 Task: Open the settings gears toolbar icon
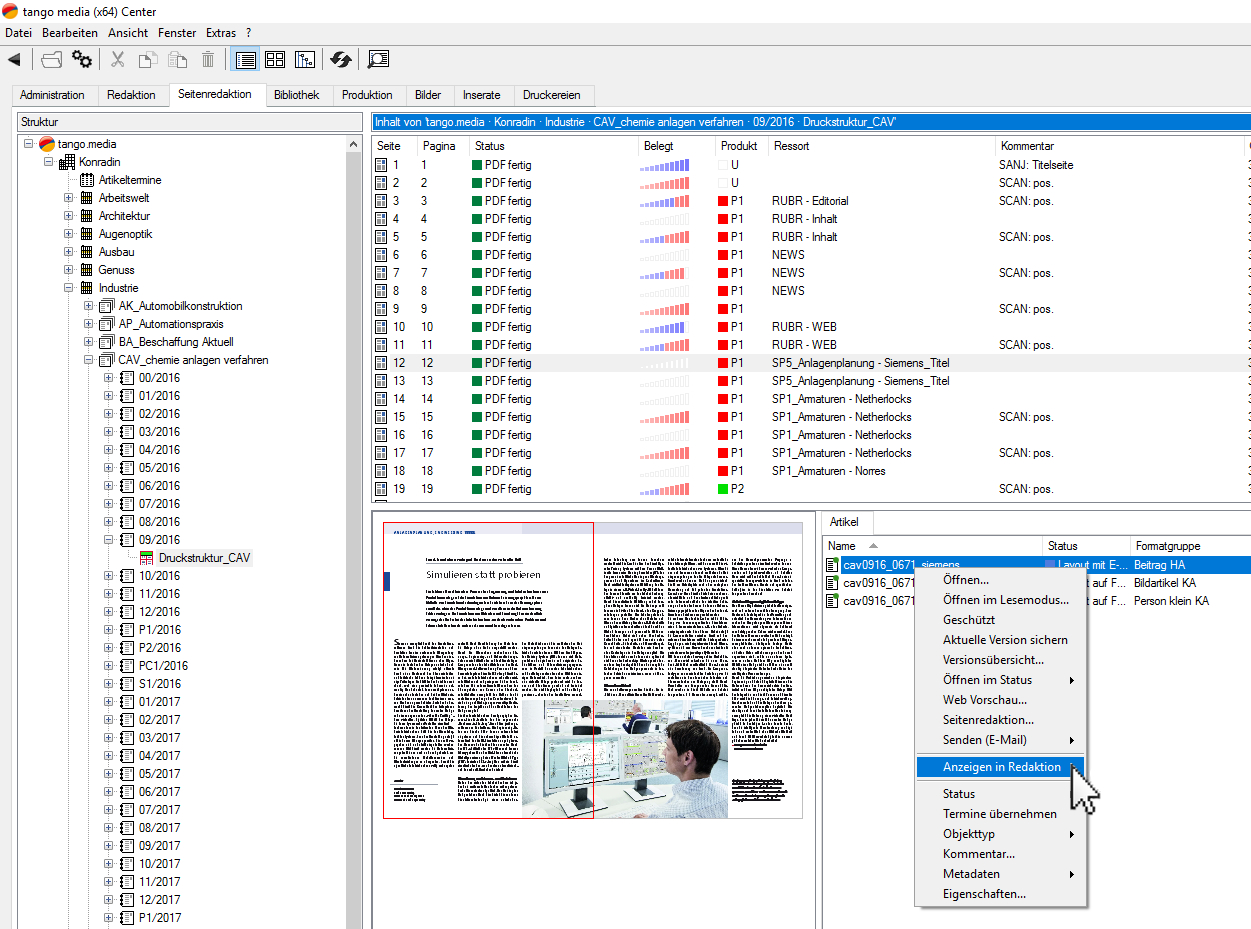82,60
